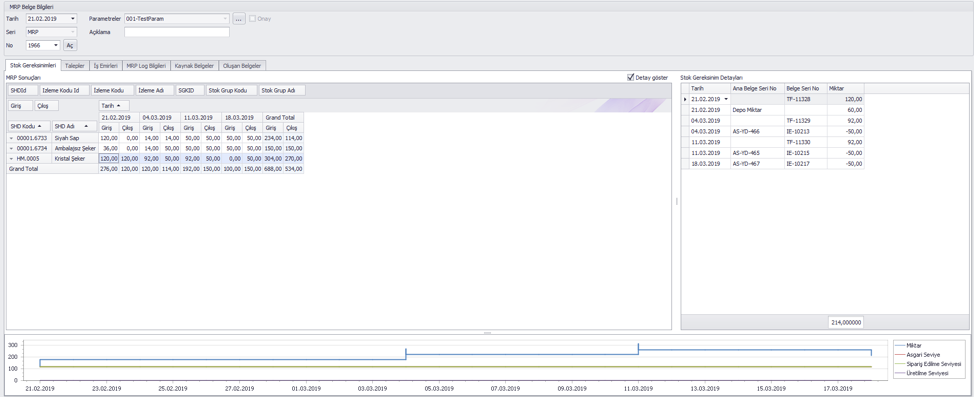Sort by the Tarih column field

pyautogui.click(x=115, y=106)
